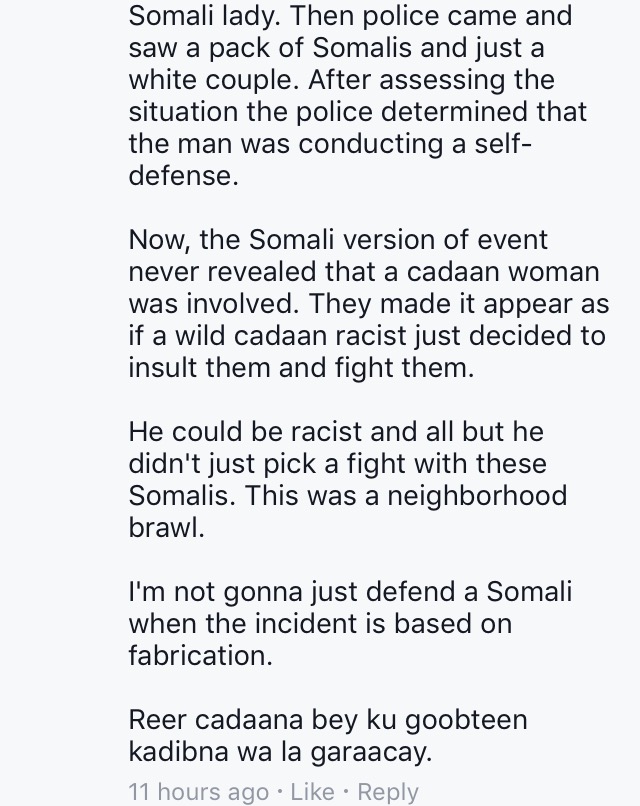Viewport: 640px width, 806px height.
Task: Like this comment
Action: click(312, 791)
